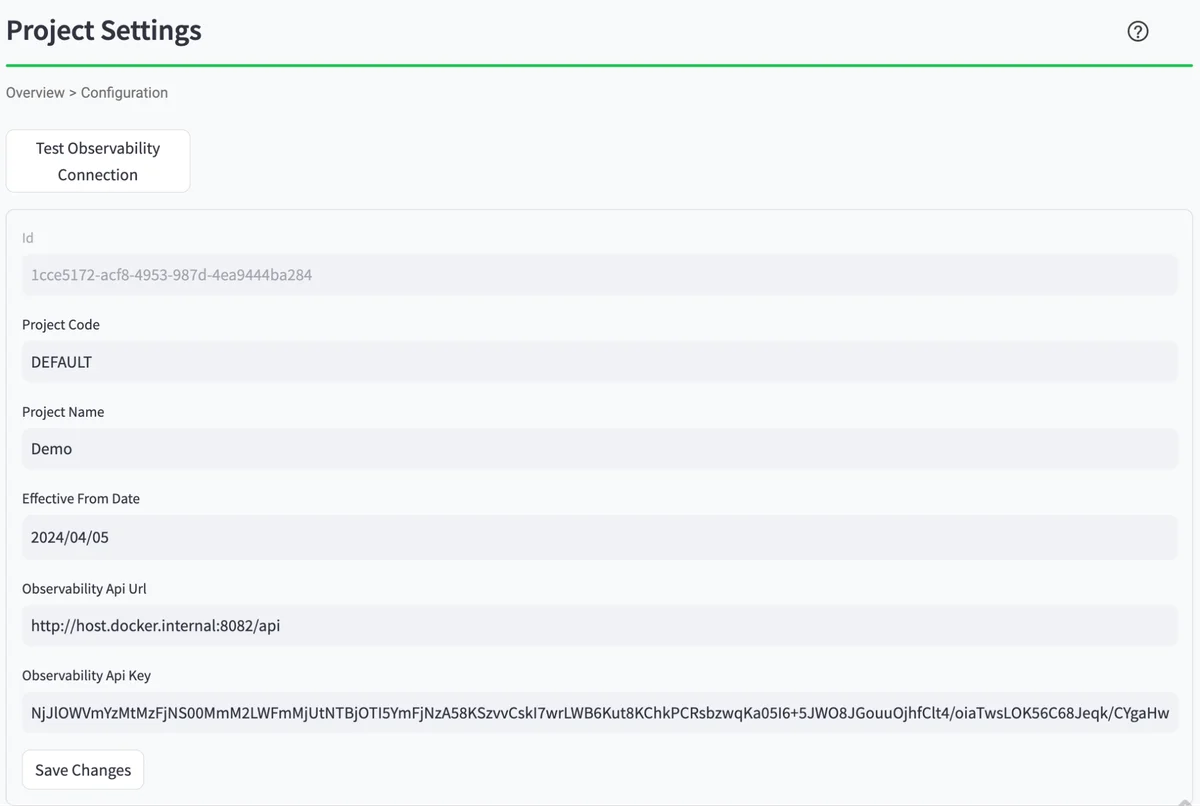Select Configuration in the breadcrumb trail

click(124, 92)
